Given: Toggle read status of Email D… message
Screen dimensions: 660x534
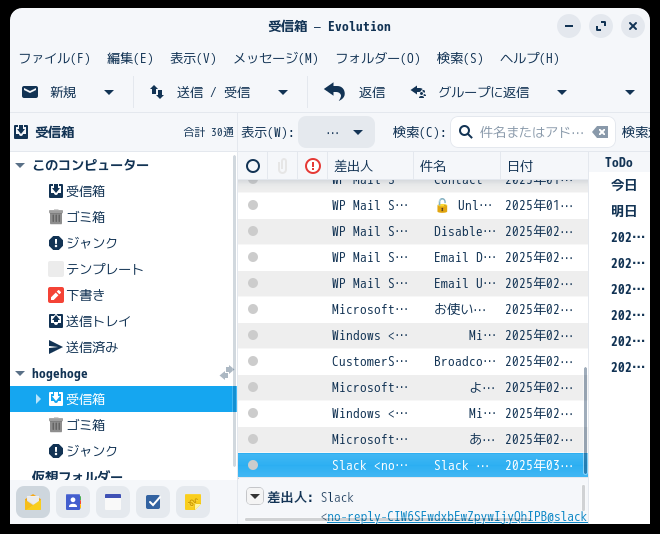Looking at the screenshot, I should [253, 257].
